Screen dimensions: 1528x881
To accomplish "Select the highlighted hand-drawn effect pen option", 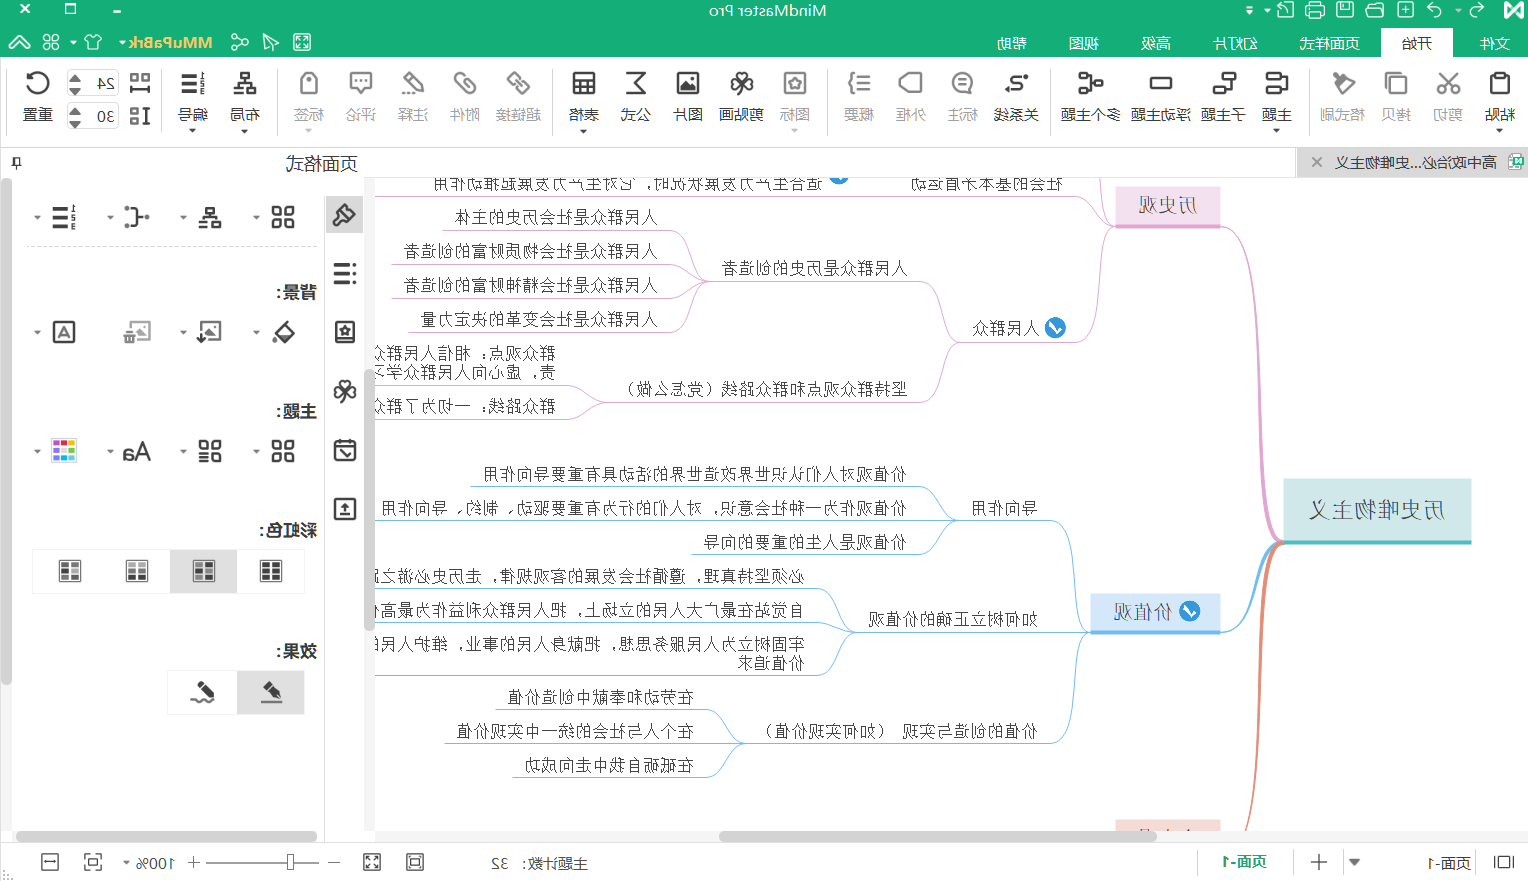I will (271, 692).
